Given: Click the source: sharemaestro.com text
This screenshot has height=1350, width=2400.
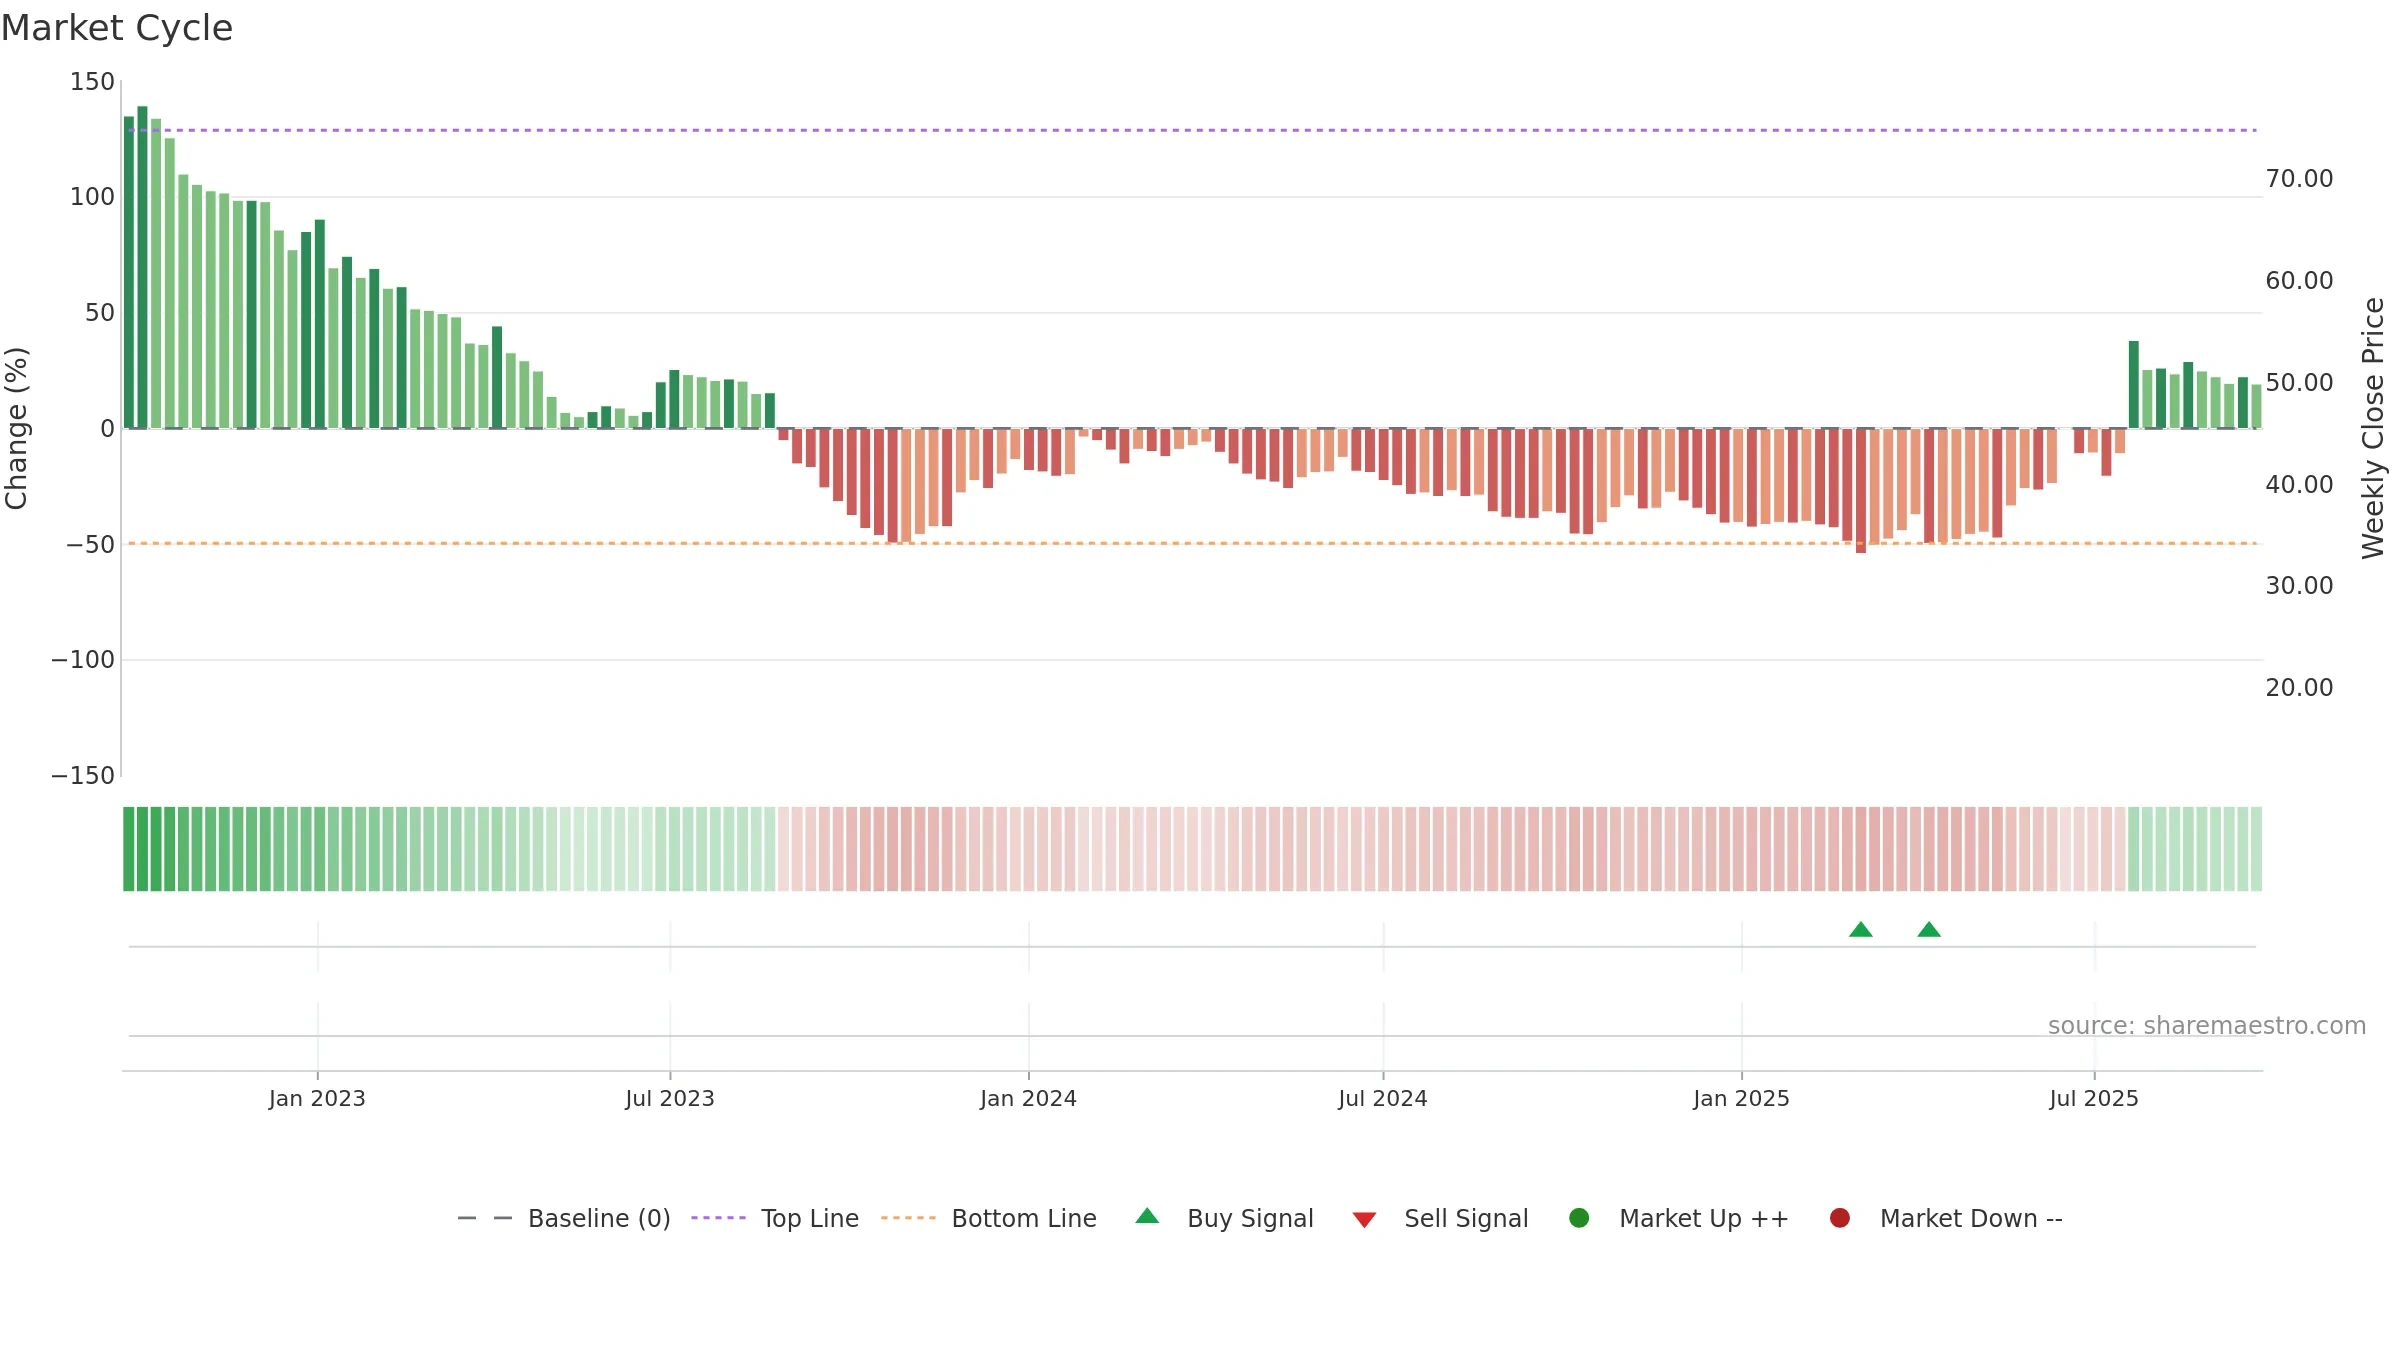Looking at the screenshot, I should [x=2207, y=1026].
